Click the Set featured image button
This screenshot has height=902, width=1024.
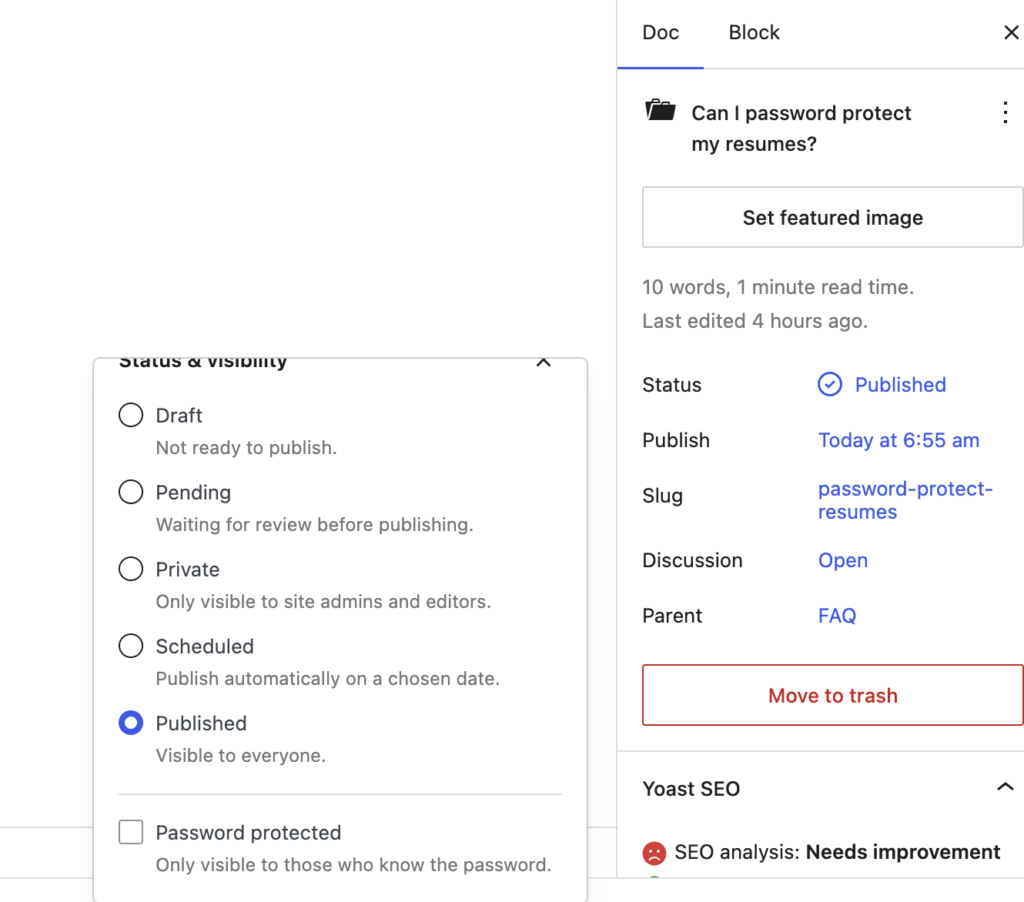(833, 217)
